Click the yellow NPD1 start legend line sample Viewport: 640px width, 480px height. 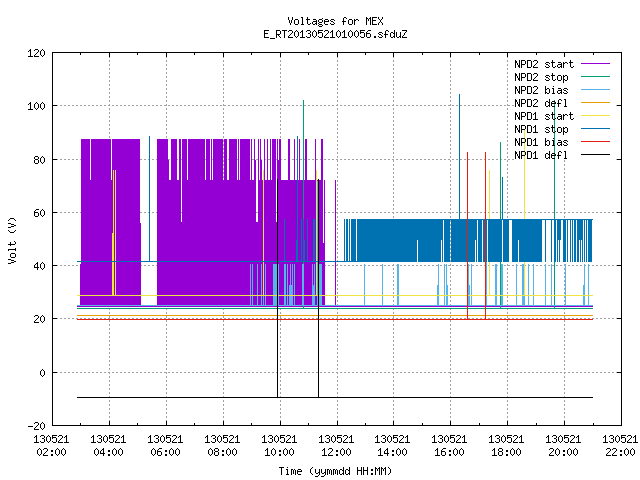click(x=595, y=116)
